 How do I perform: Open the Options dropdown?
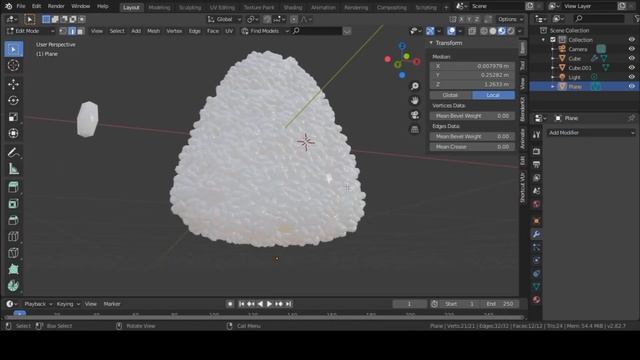pos(510,19)
